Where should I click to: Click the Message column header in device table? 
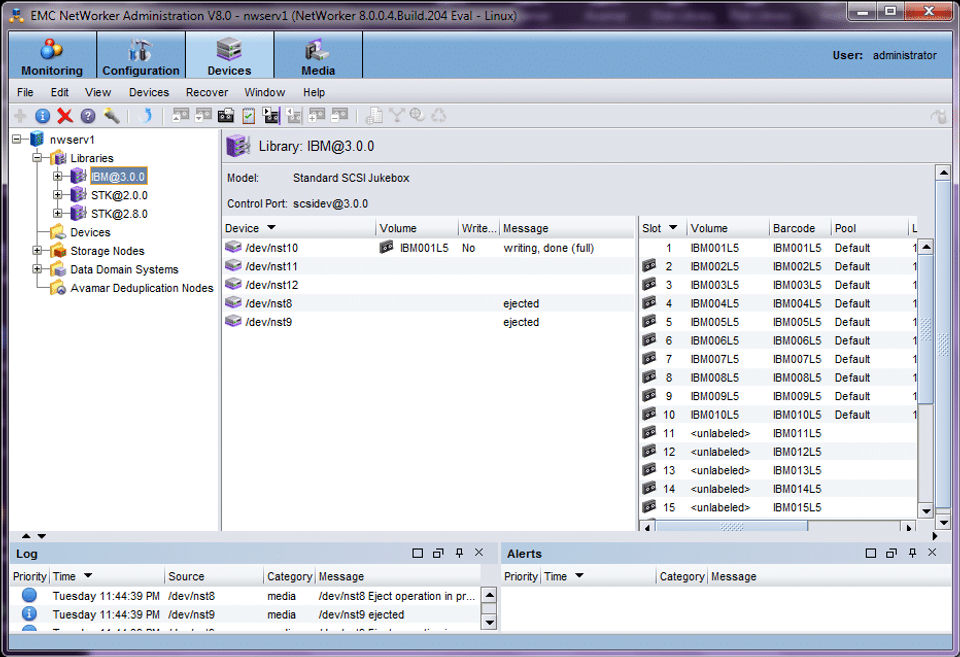566,228
